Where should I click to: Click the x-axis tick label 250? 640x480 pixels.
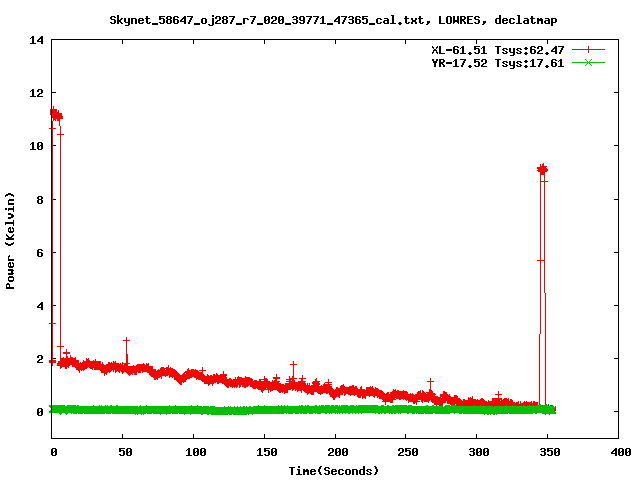(408, 452)
